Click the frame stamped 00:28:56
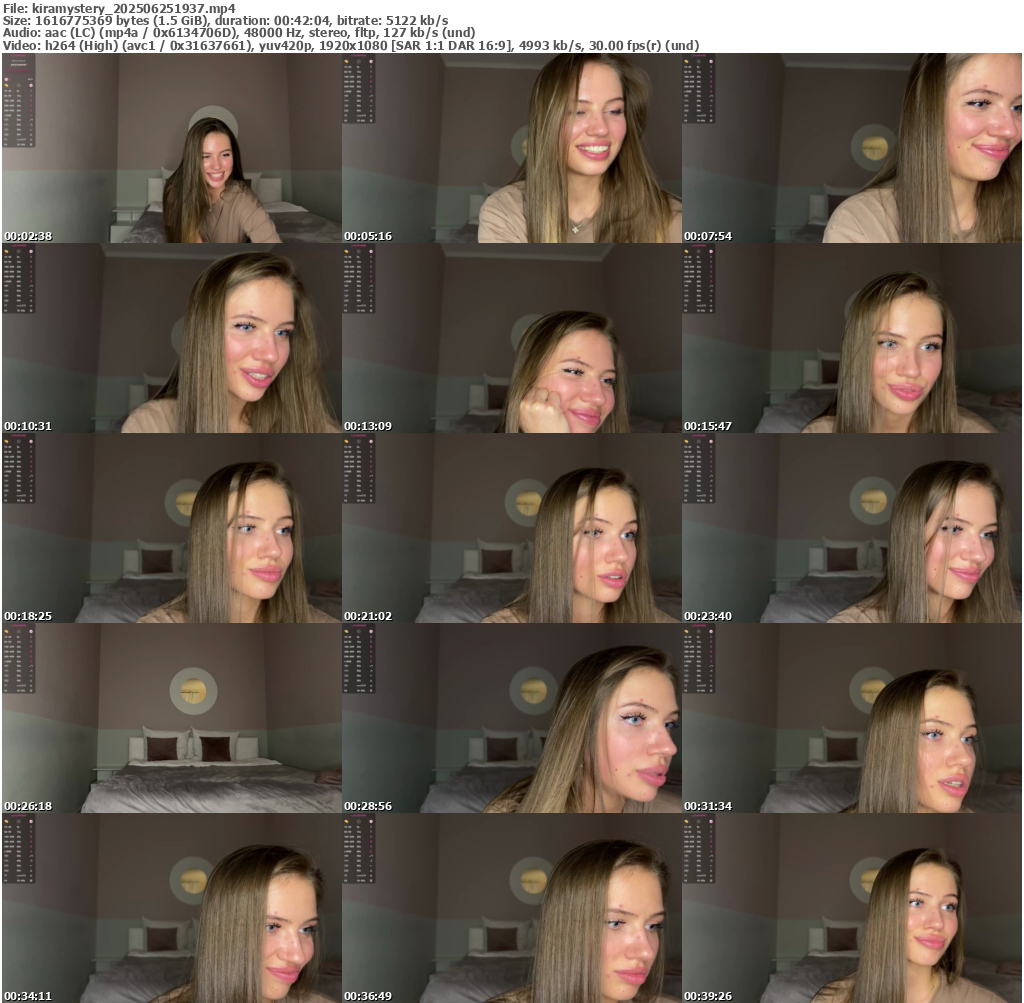Image resolution: width=1024 pixels, height=1003 pixels. pyautogui.click(x=512, y=718)
